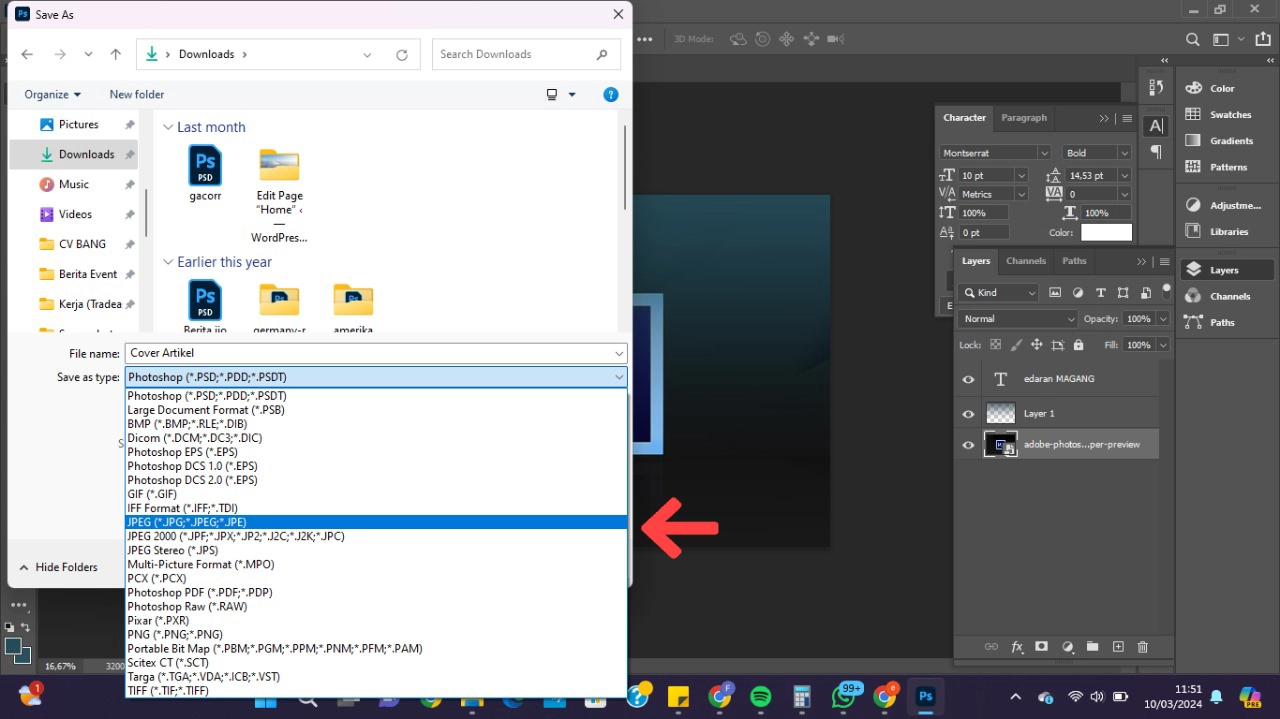The width and height of the screenshot is (1280, 719).
Task: Lock transparent pixels icon
Action: point(995,345)
